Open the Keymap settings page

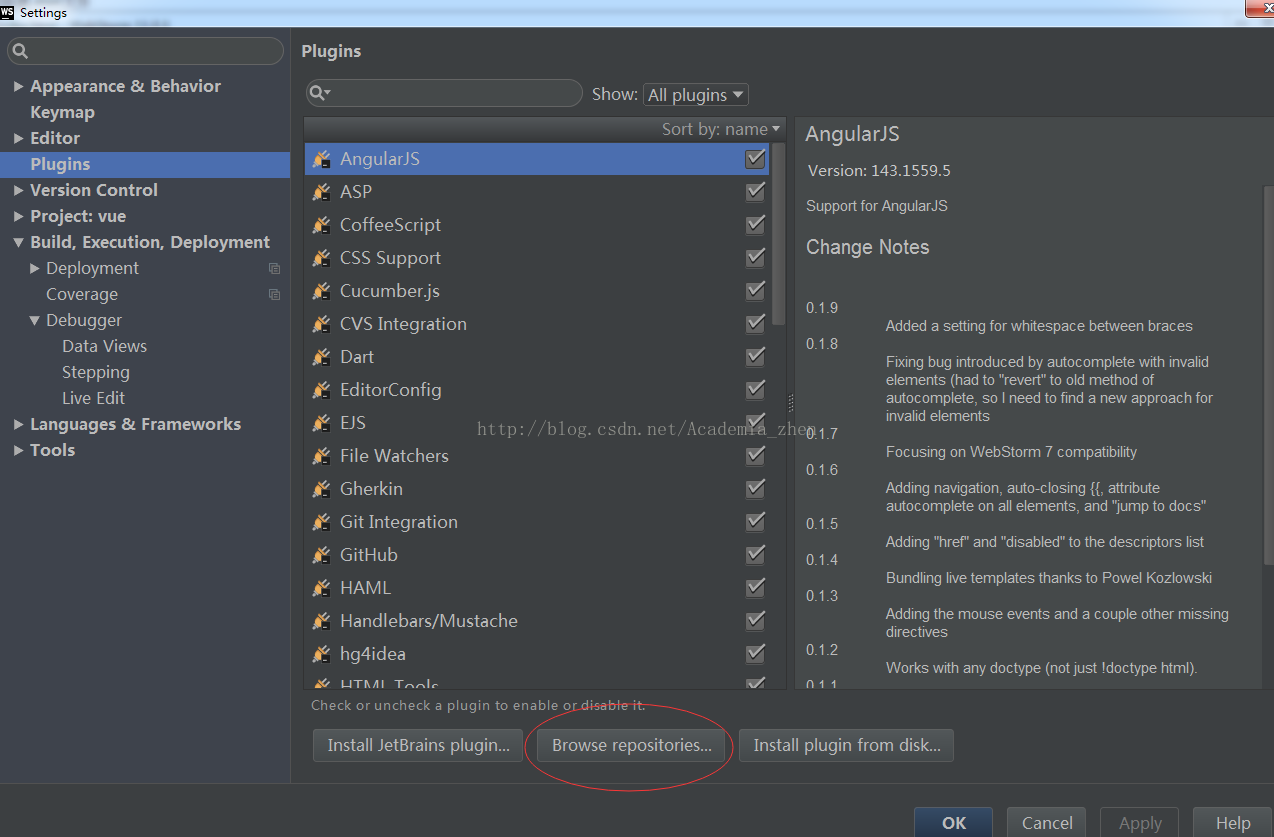pyautogui.click(x=62, y=112)
